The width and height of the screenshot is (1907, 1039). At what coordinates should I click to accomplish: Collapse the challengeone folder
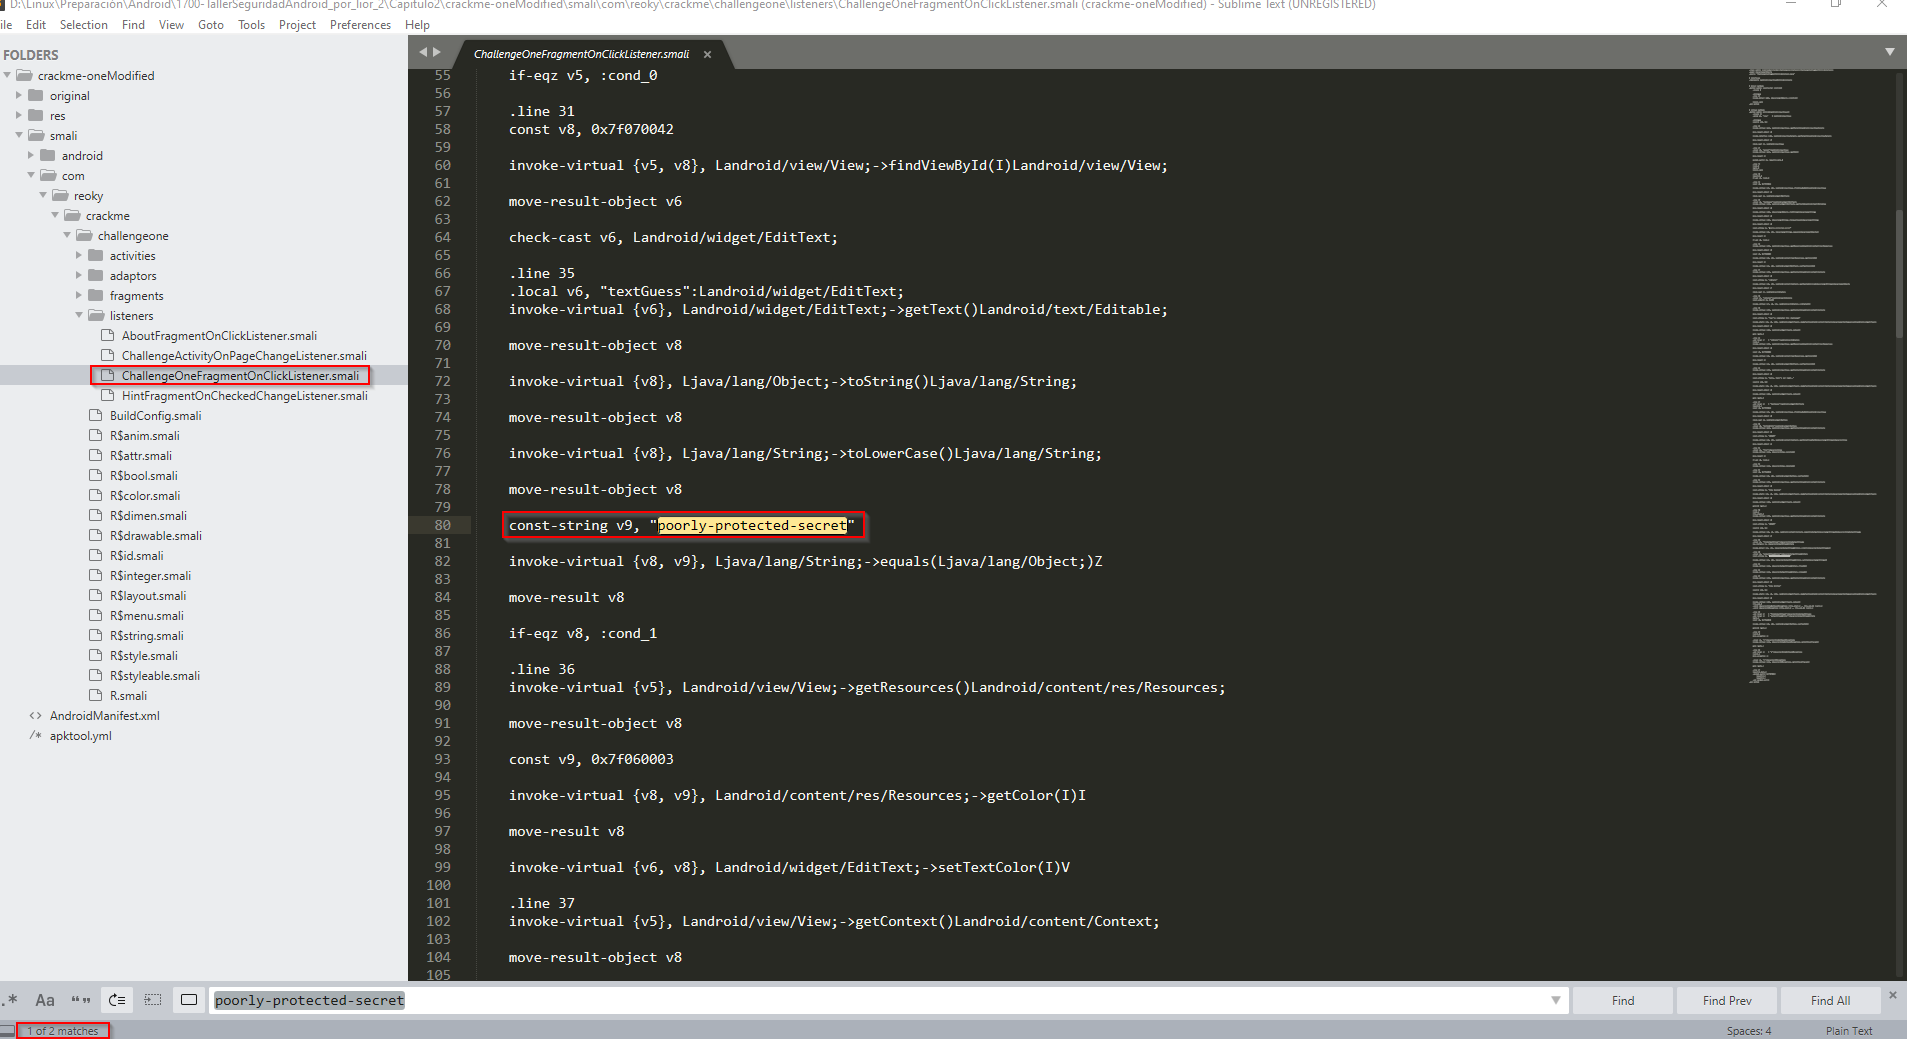67,235
